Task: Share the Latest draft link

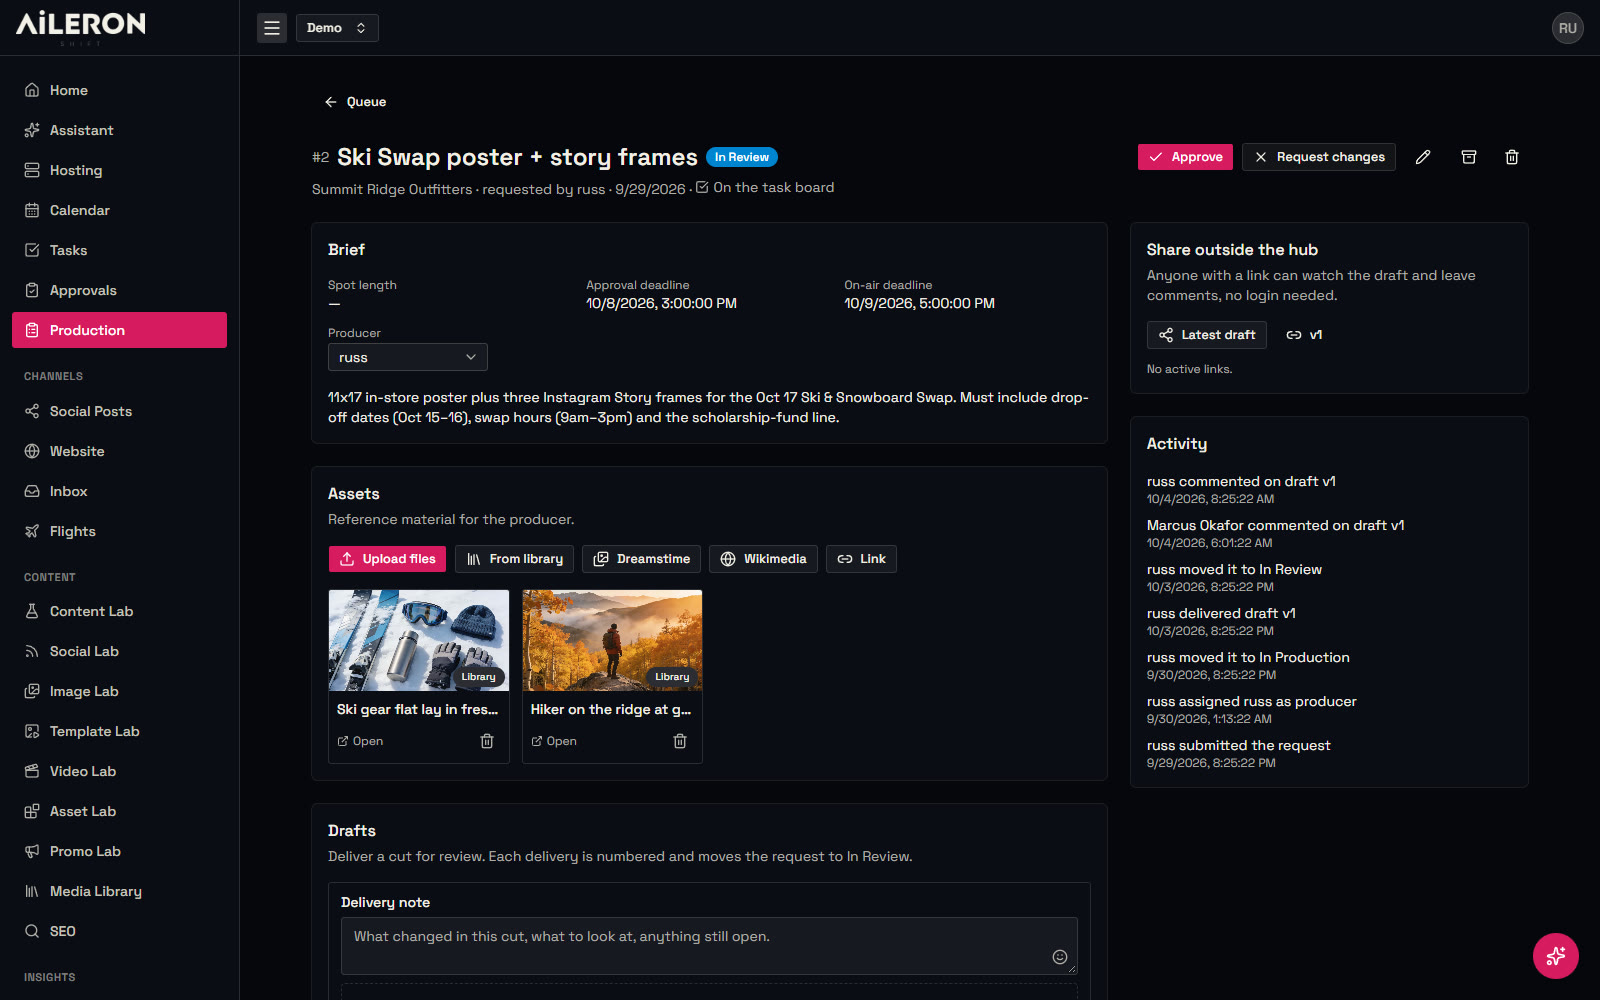Action: (1207, 335)
